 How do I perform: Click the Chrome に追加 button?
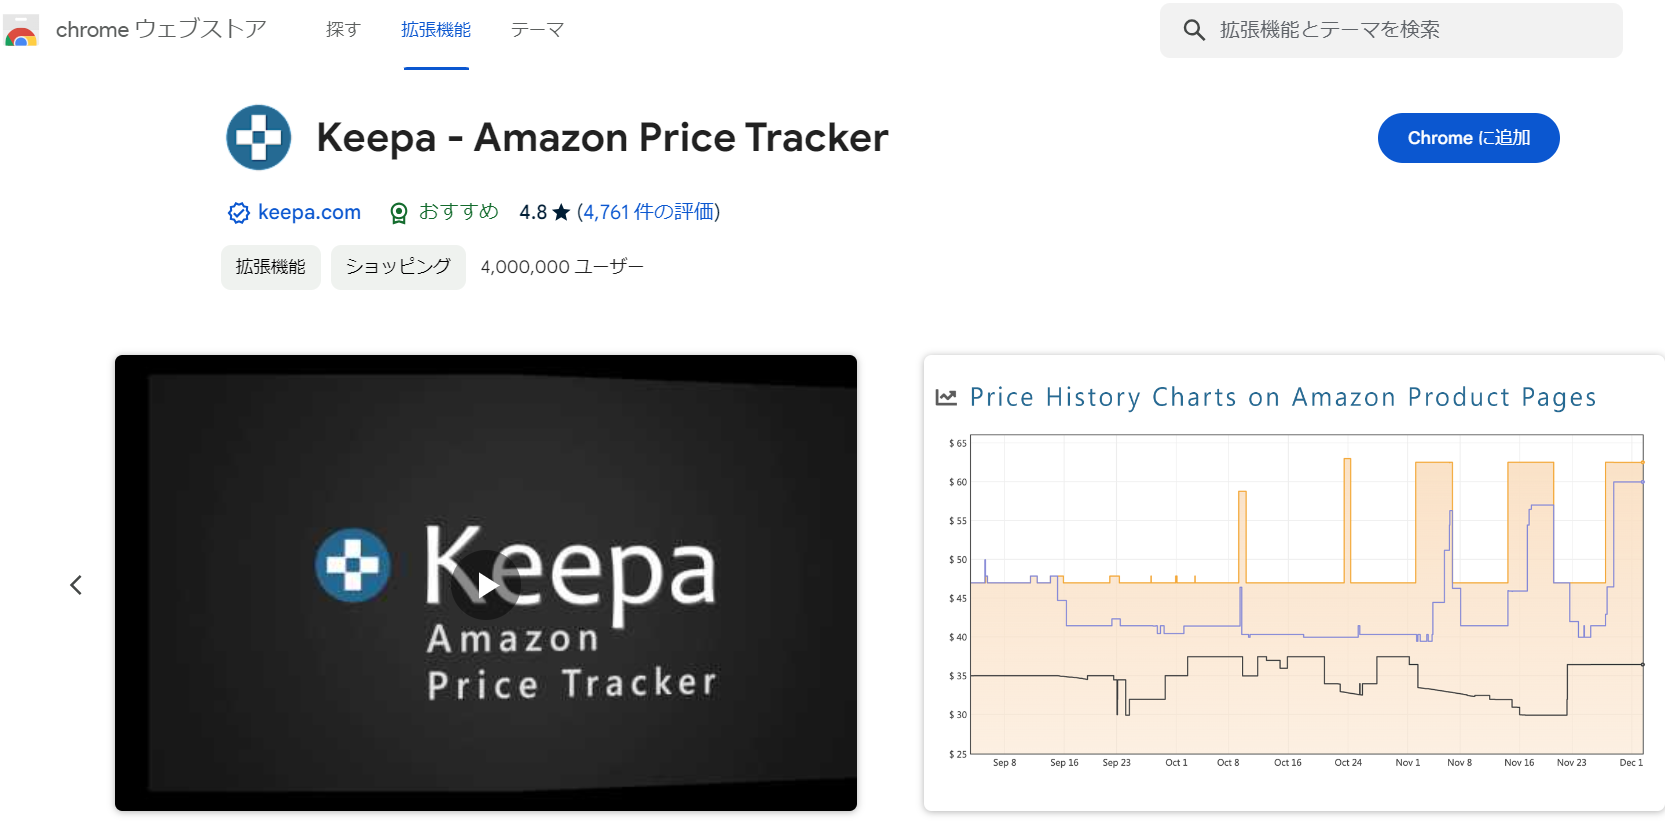pos(1468,138)
